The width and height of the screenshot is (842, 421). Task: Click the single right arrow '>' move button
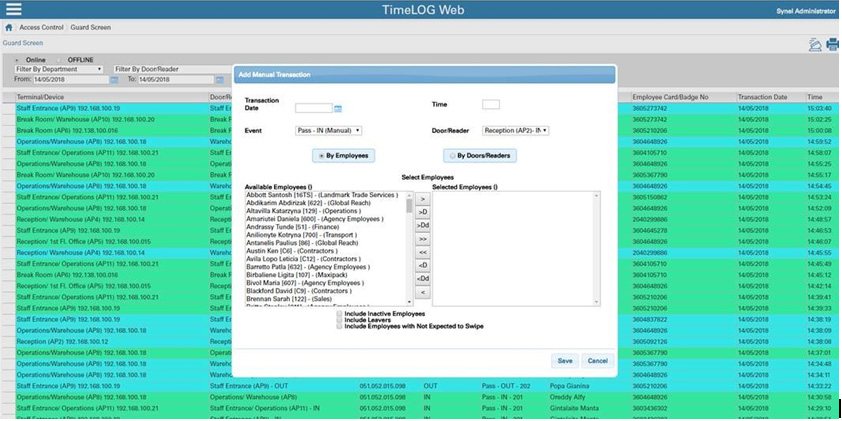click(x=422, y=199)
